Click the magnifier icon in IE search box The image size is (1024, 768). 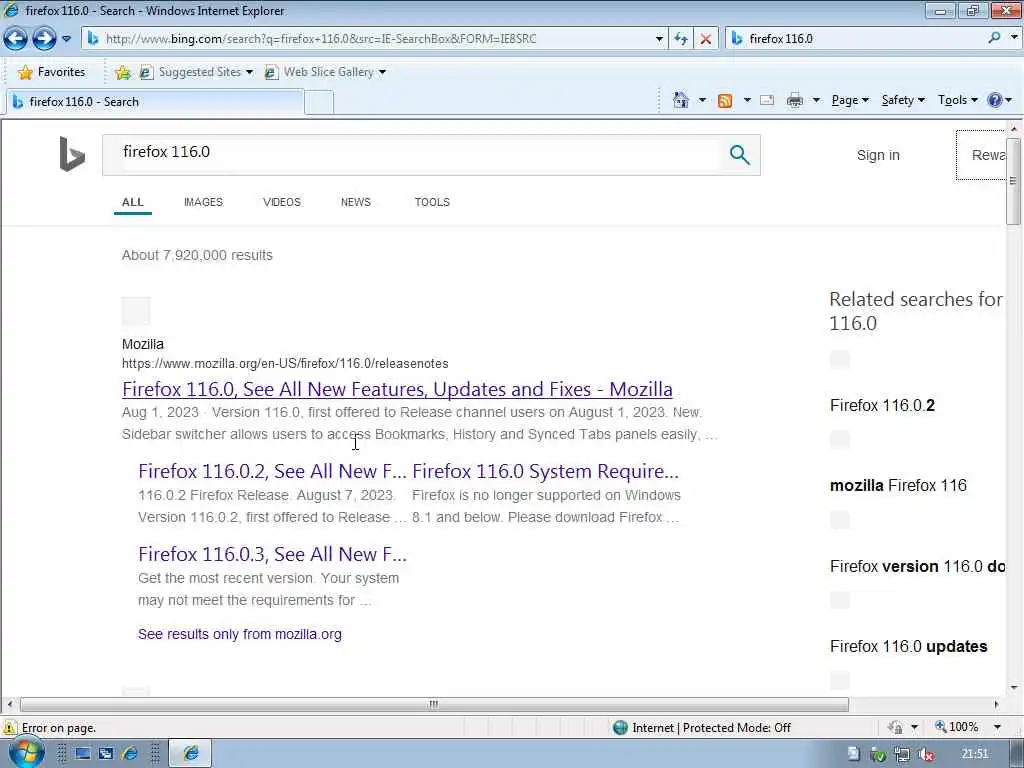click(994, 39)
